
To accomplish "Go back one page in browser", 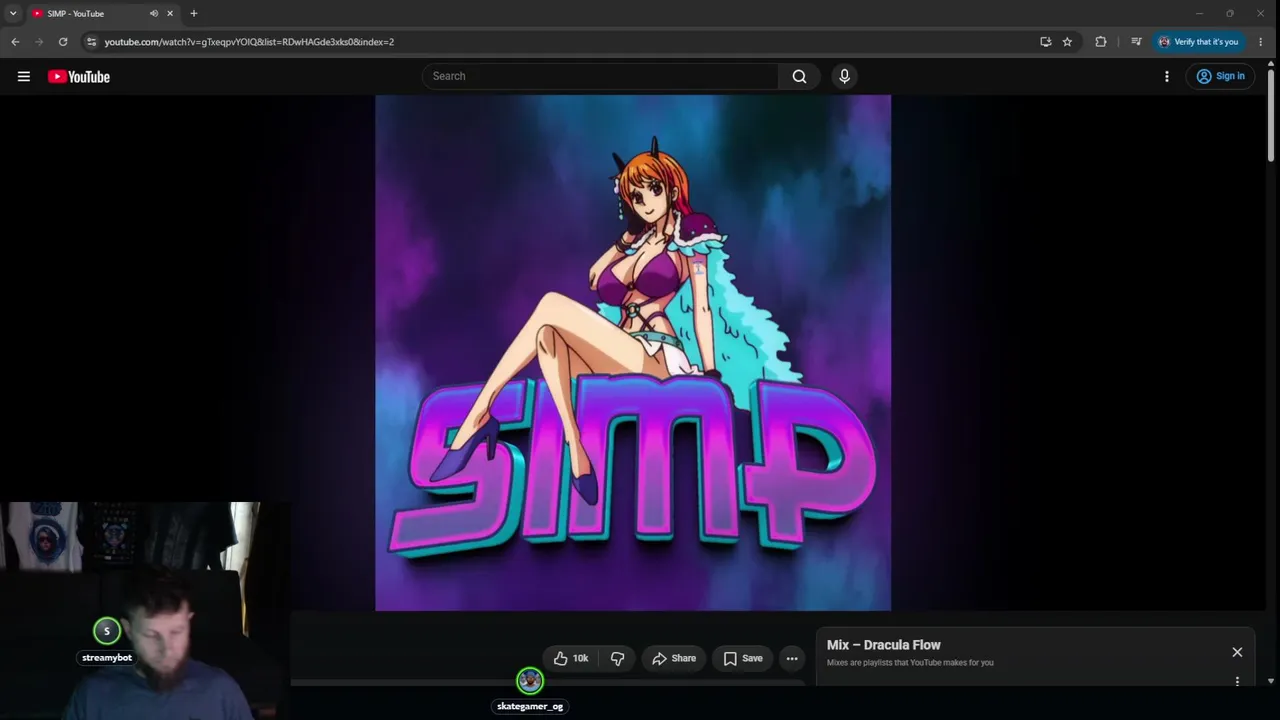I will [x=15, y=42].
